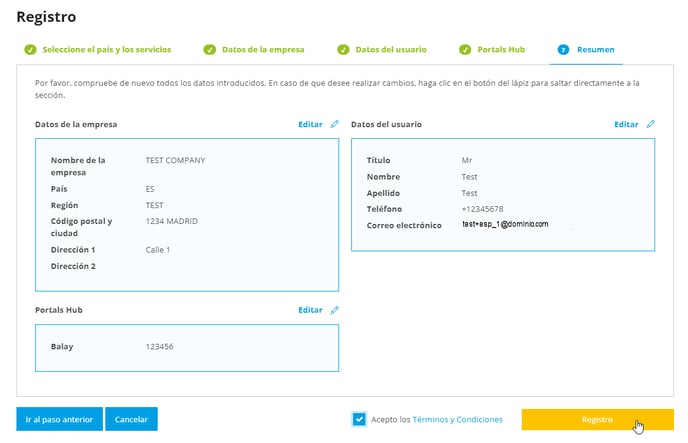
Task: Uncheck the Acepto los Términos checkbox
Action: (359, 419)
